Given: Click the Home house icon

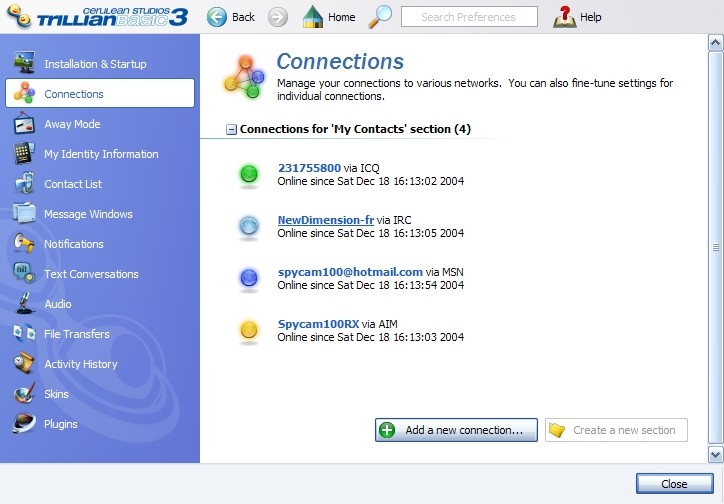Looking at the screenshot, I should pos(313,17).
